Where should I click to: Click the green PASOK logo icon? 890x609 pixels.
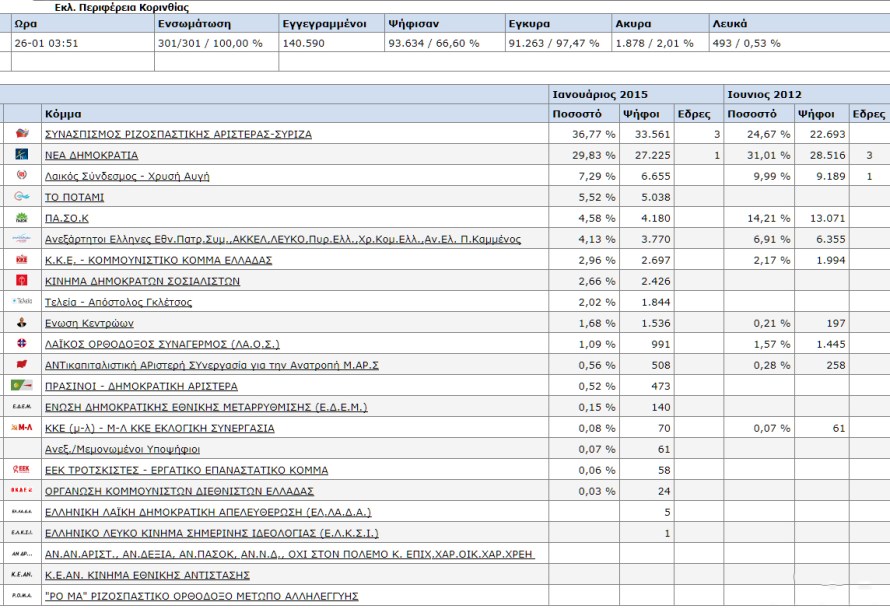[22, 218]
